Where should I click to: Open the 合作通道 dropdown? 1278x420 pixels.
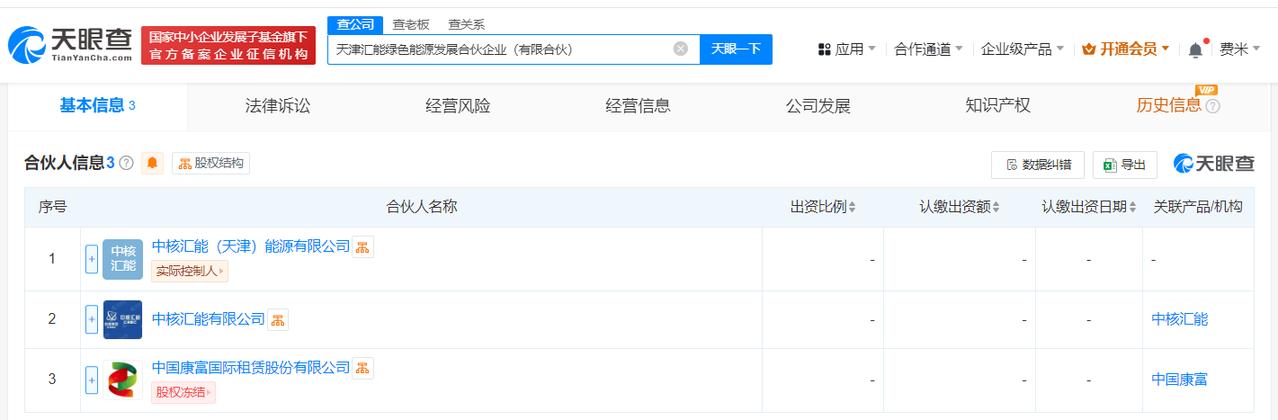929,49
